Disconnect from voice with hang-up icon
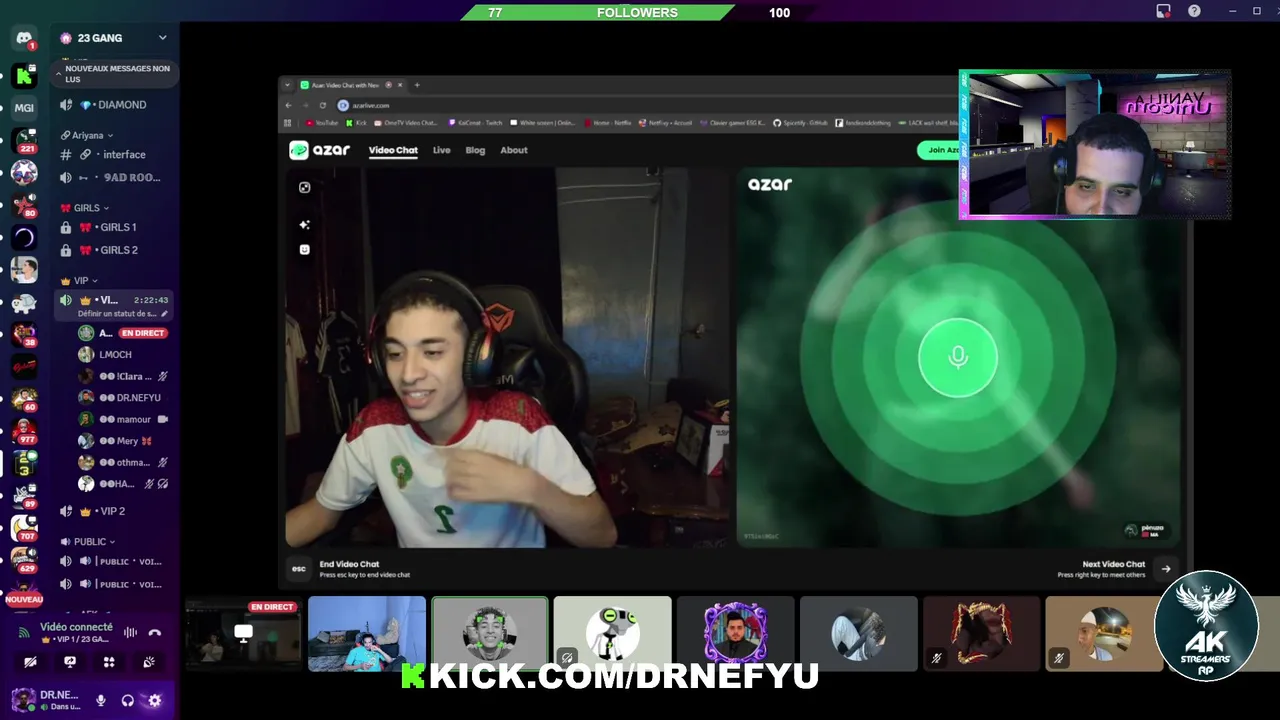Image resolution: width=1280 pixels, height=720 pixels. coord(155,632)
